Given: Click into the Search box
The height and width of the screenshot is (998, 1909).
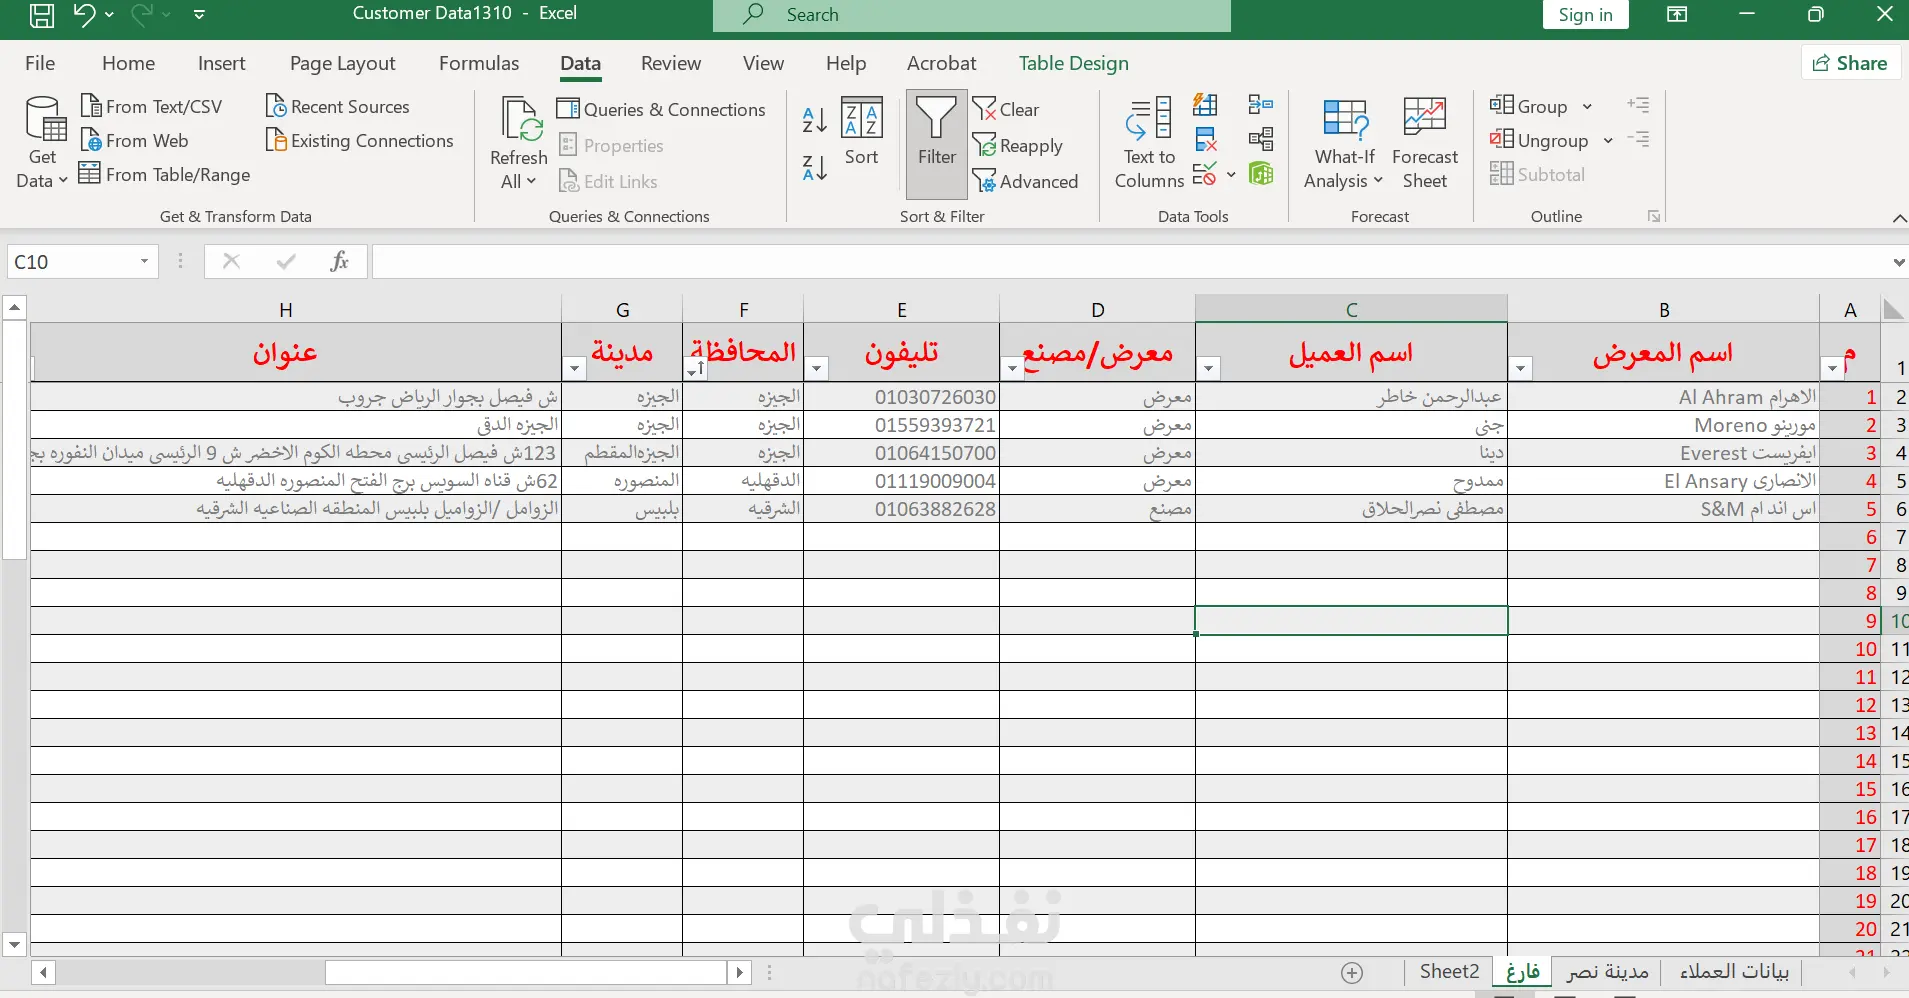Looking at the screenshot, I should coord(971,15).
